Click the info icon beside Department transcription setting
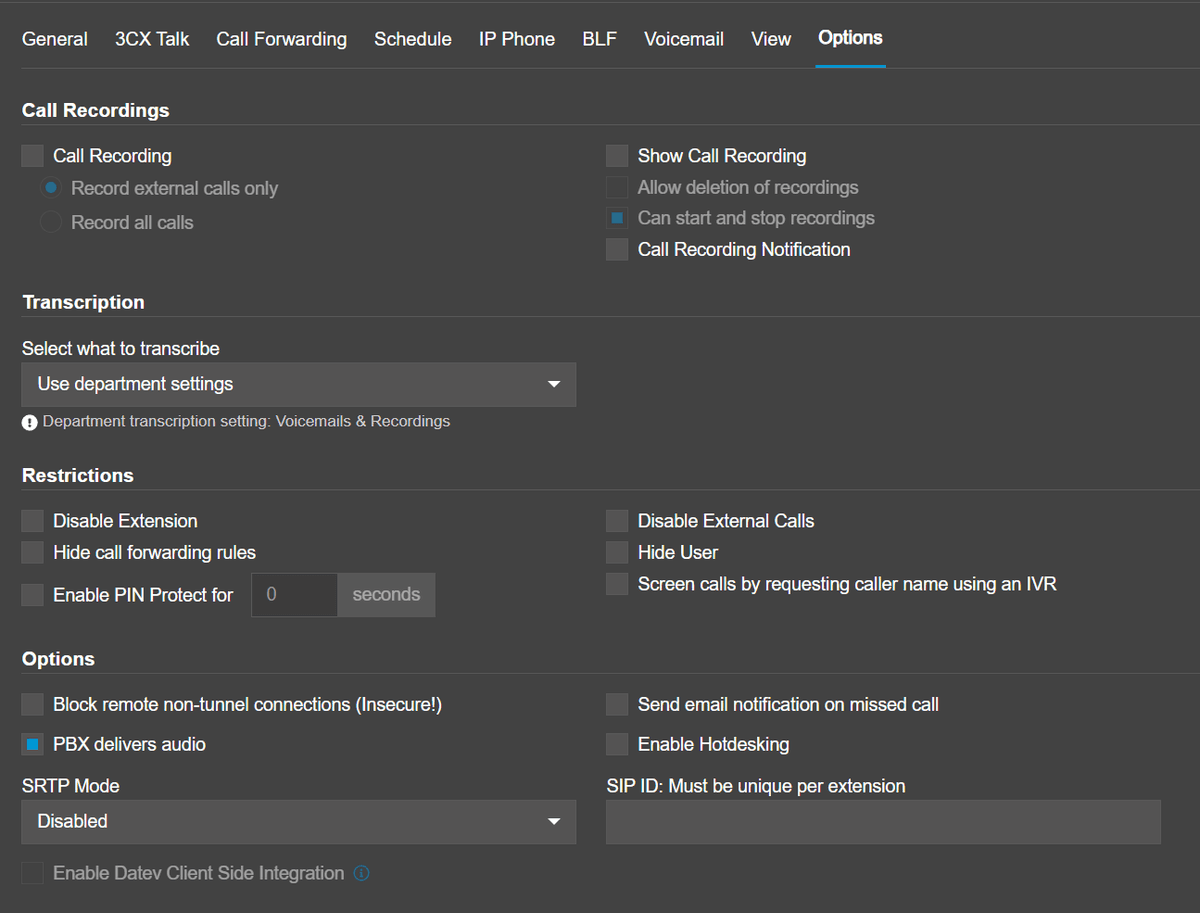1200x913 pixels. (x=30, y=422)
